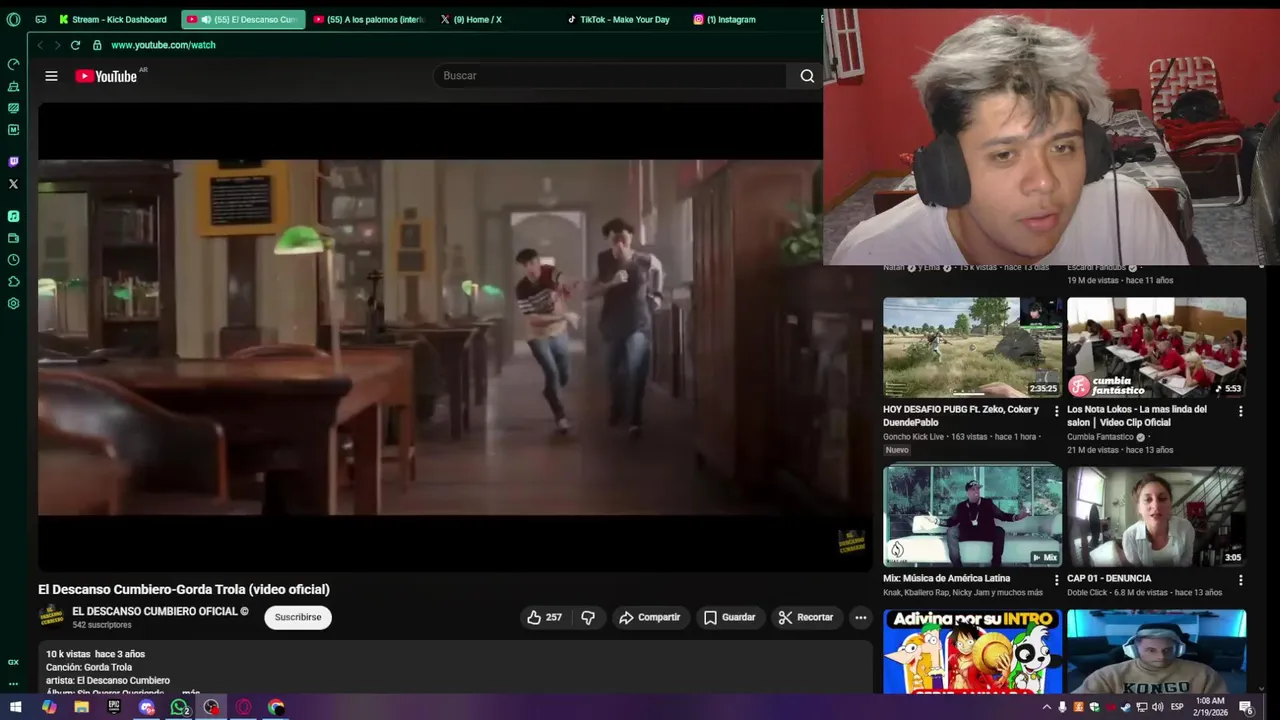Viewport: 1280px width, 720px height.
Task: Open options menu for HOY DESAFIO PUBG video
Action: pos(1056,411)
